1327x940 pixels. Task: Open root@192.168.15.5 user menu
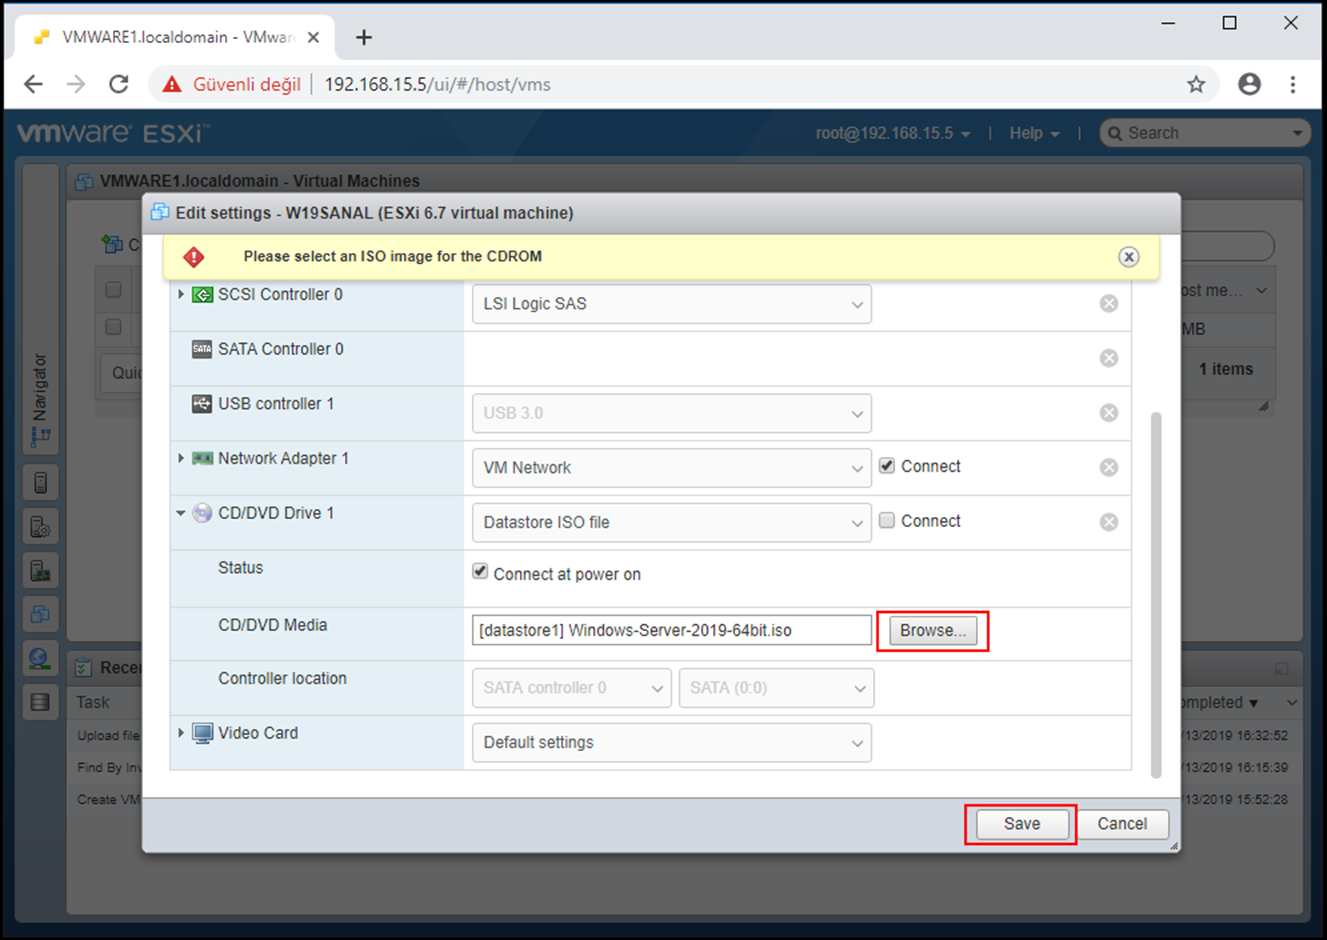pyautogui.click(x=892, y=133)
